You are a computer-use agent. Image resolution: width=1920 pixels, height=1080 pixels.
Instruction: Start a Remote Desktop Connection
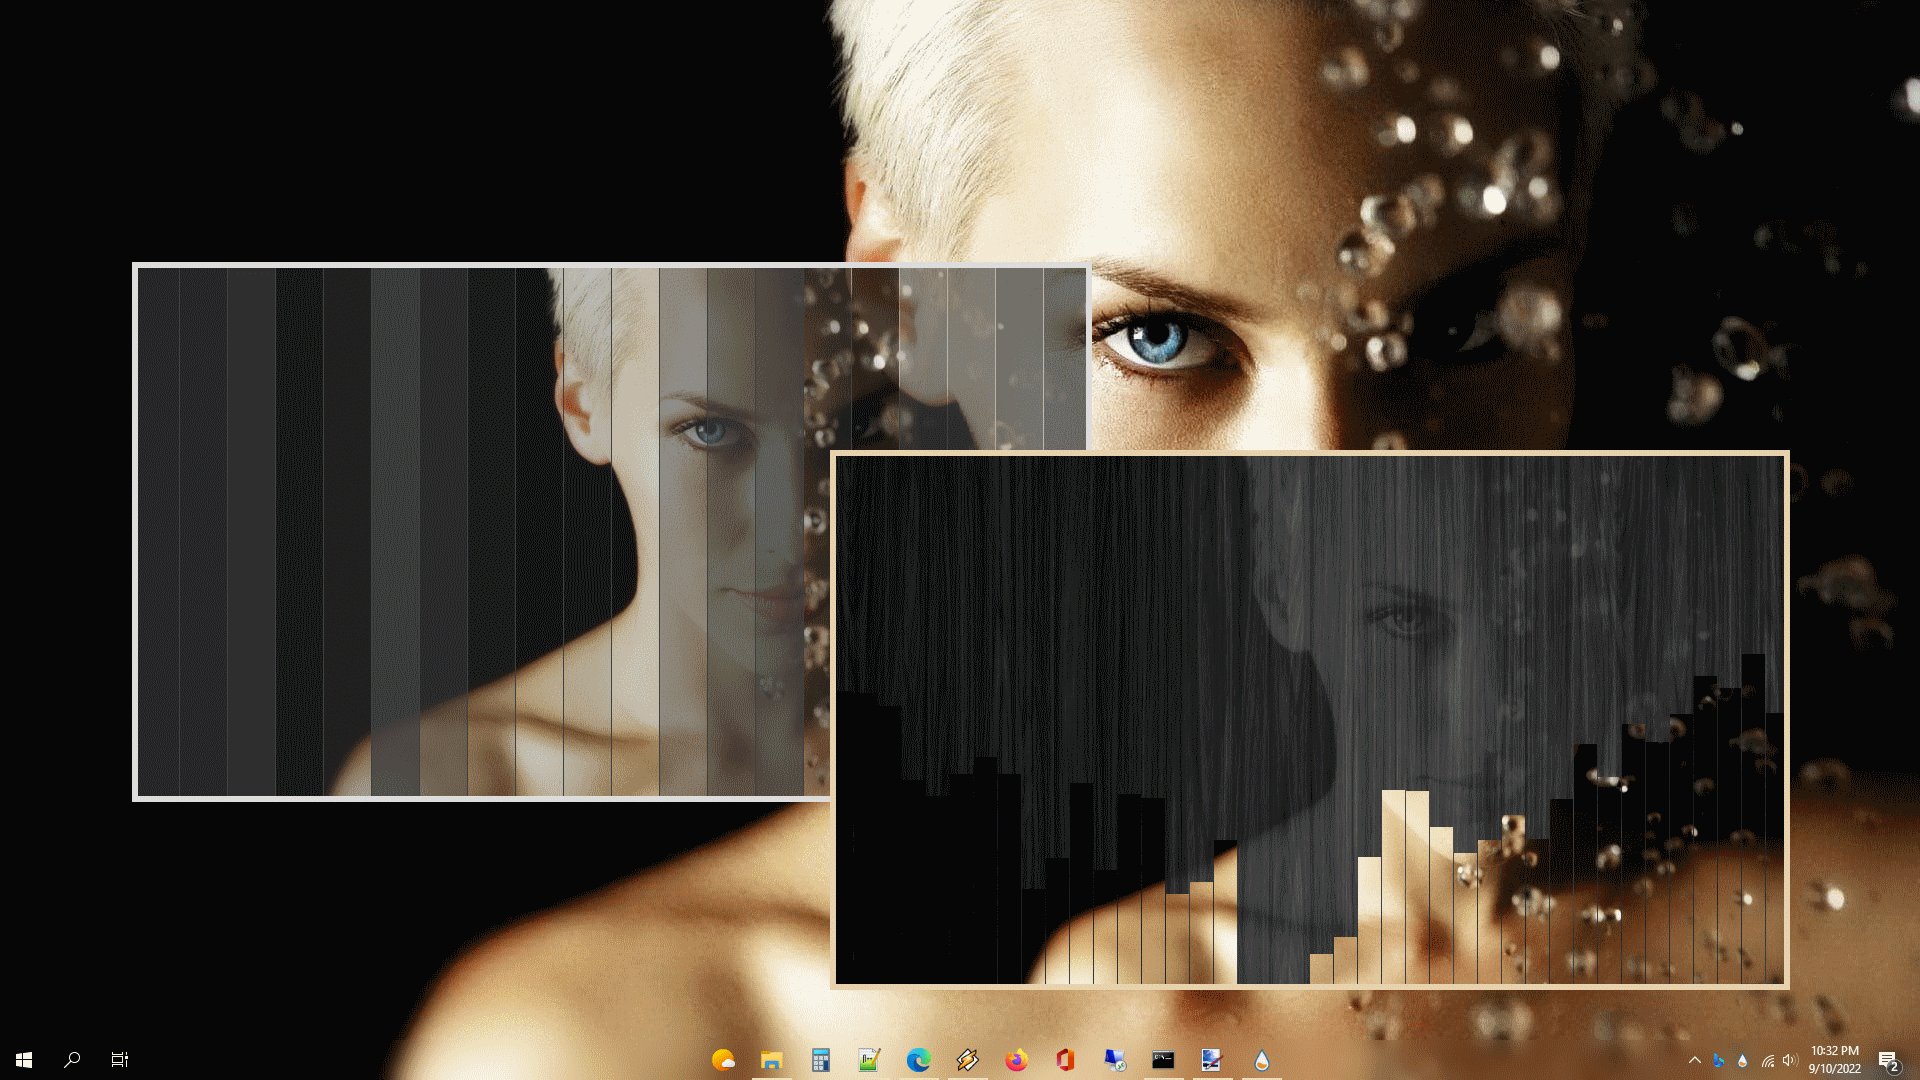point(1113,1061)
